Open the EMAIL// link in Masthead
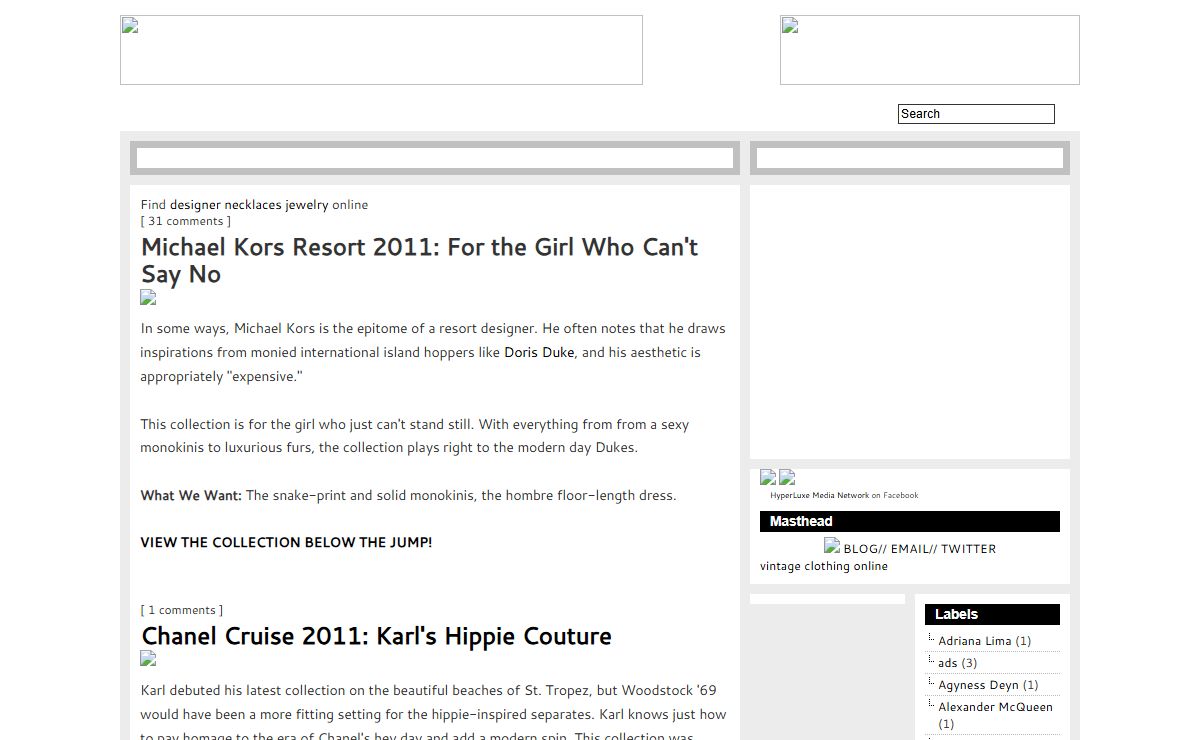The width and height of the screenshot is (1200, 740). coord(914,549)
